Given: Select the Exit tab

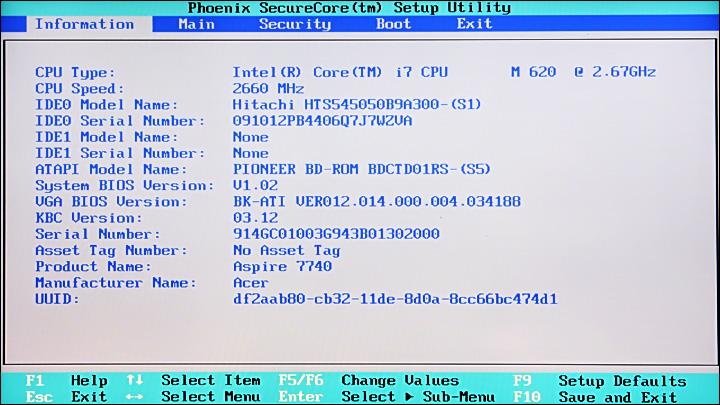Looking at the screenshot, I should point(474,24).
